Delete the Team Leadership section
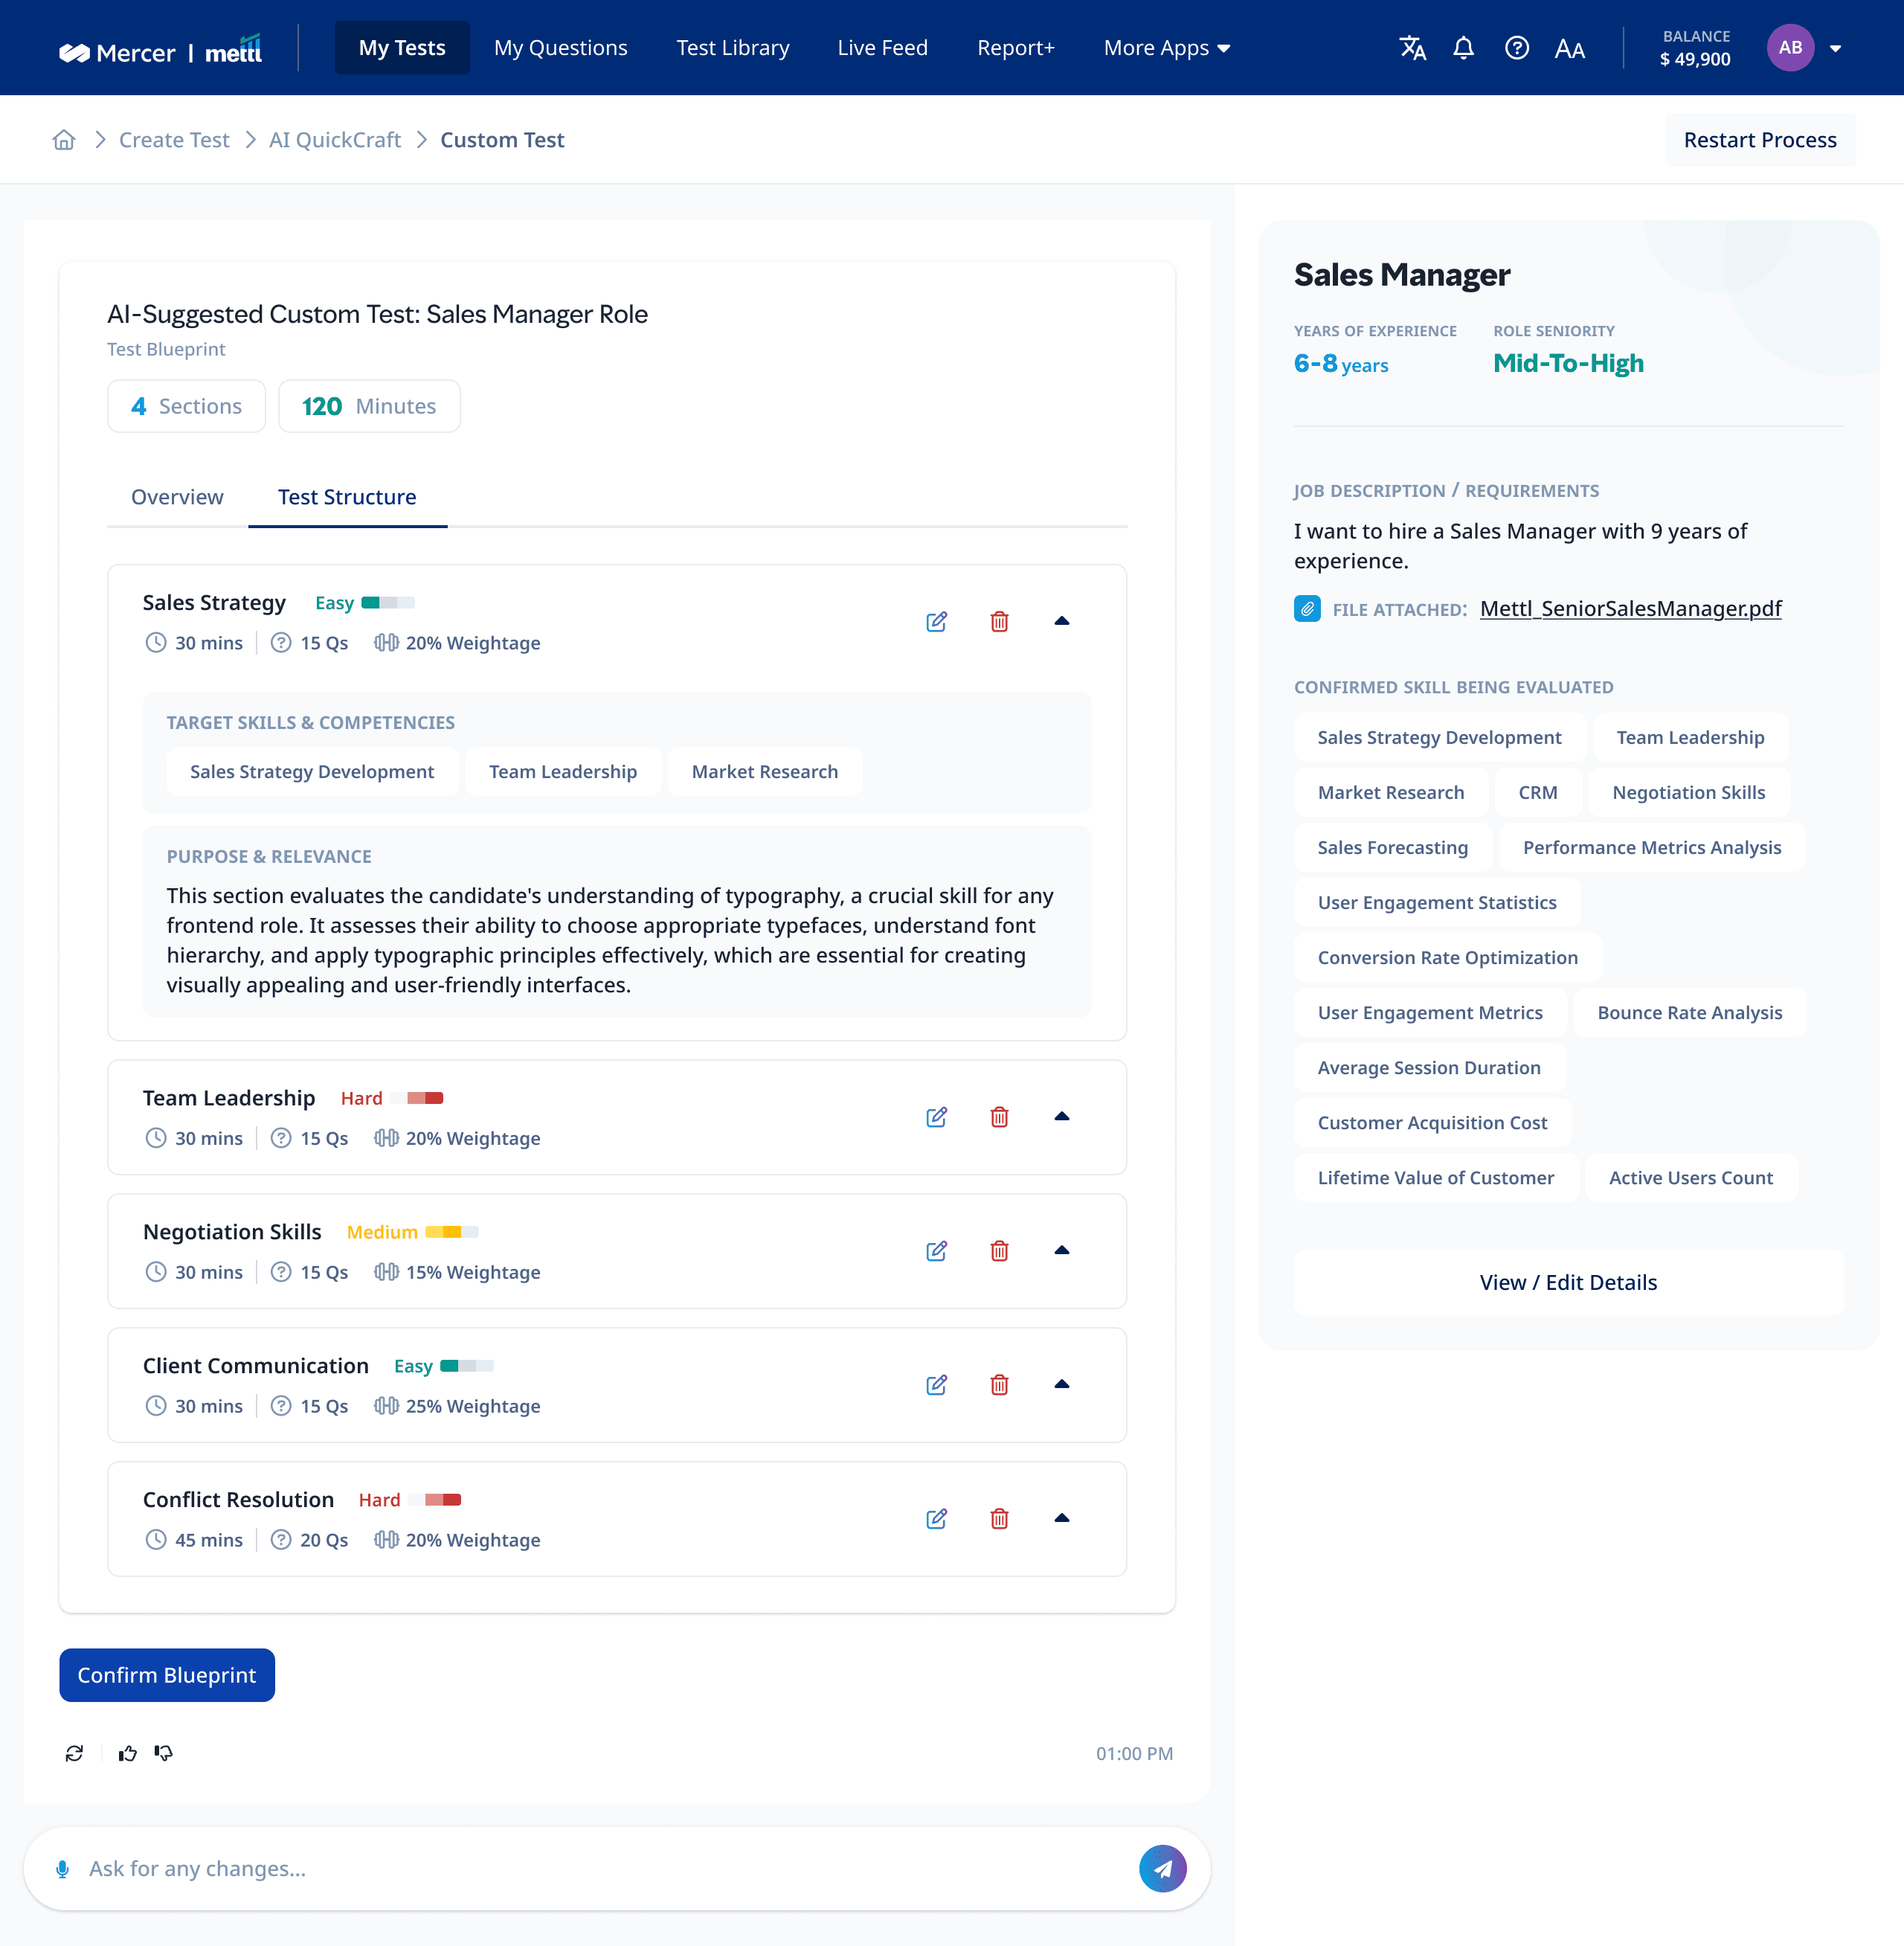The image size is (1904, 1946). pos(999,1117)
